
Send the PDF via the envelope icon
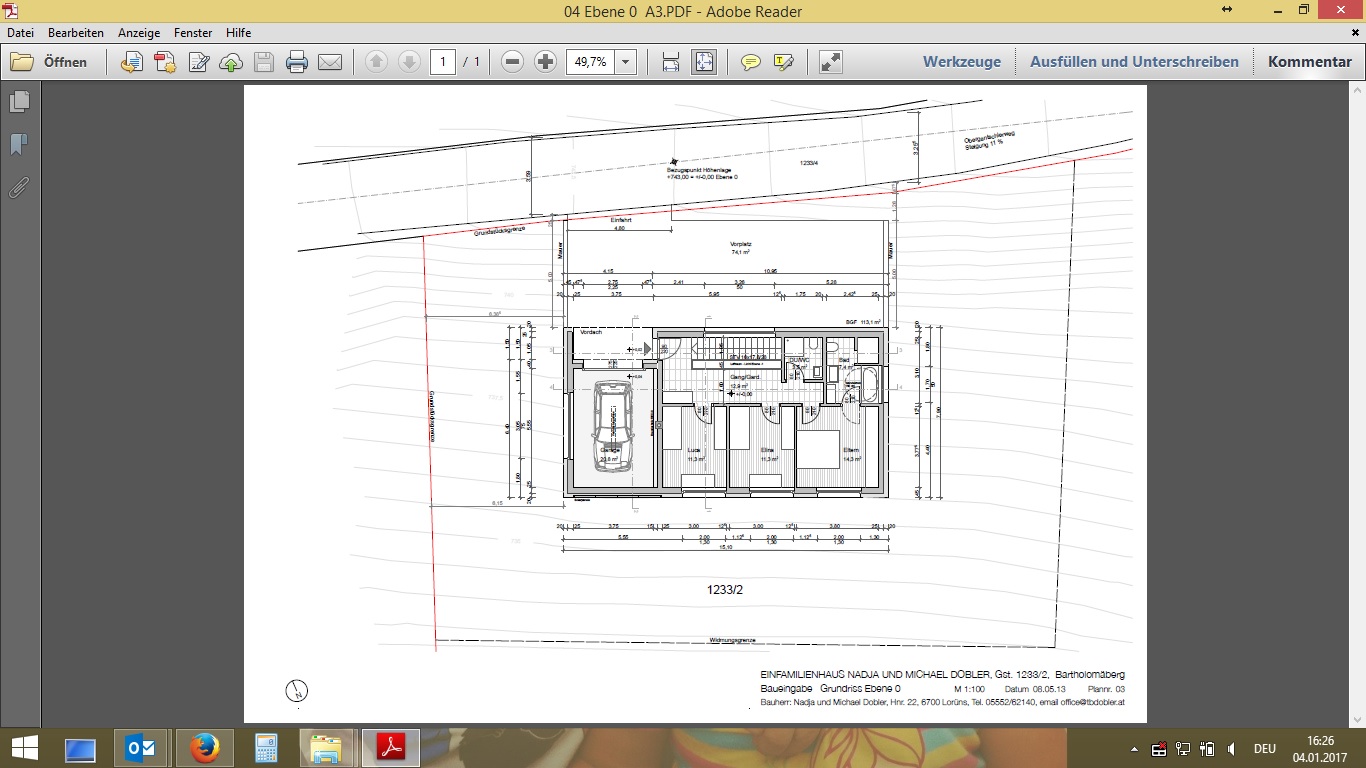[330, 62]
